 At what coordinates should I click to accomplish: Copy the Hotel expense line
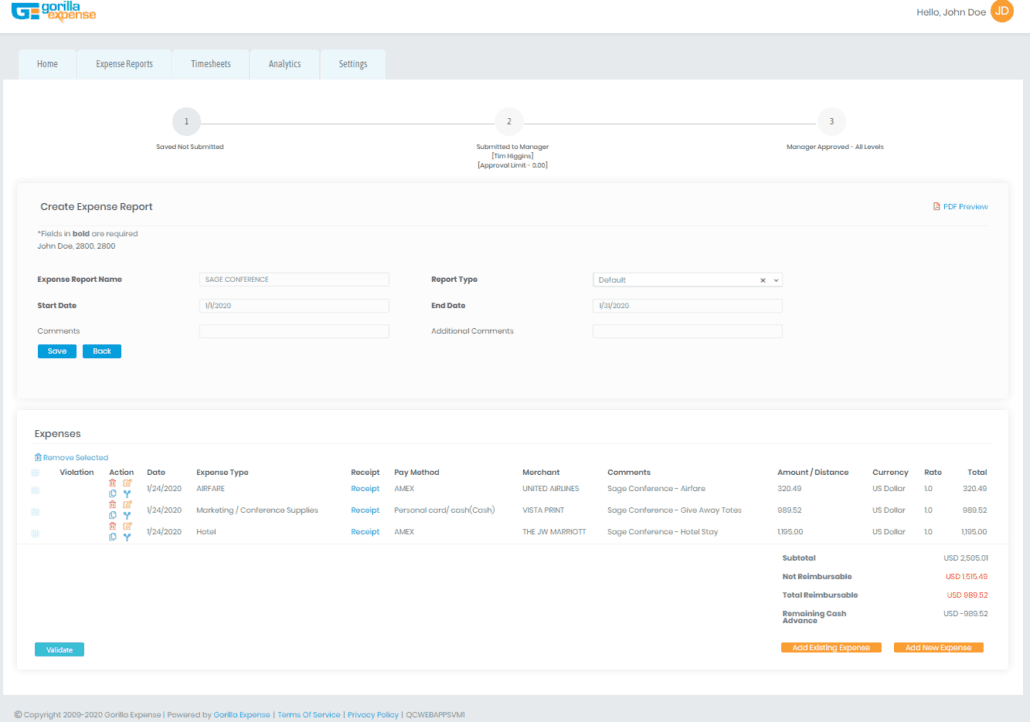(x=112, y=536)
